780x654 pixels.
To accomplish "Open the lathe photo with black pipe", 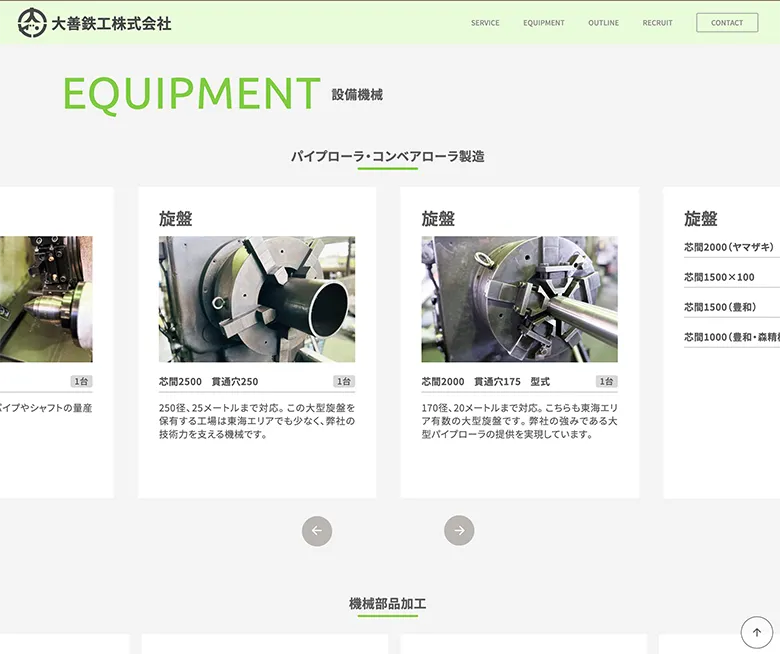I will 257,299.
